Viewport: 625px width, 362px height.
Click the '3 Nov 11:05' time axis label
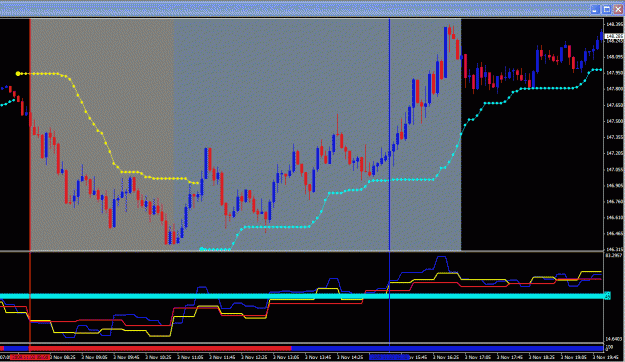[x=191, y=358]
